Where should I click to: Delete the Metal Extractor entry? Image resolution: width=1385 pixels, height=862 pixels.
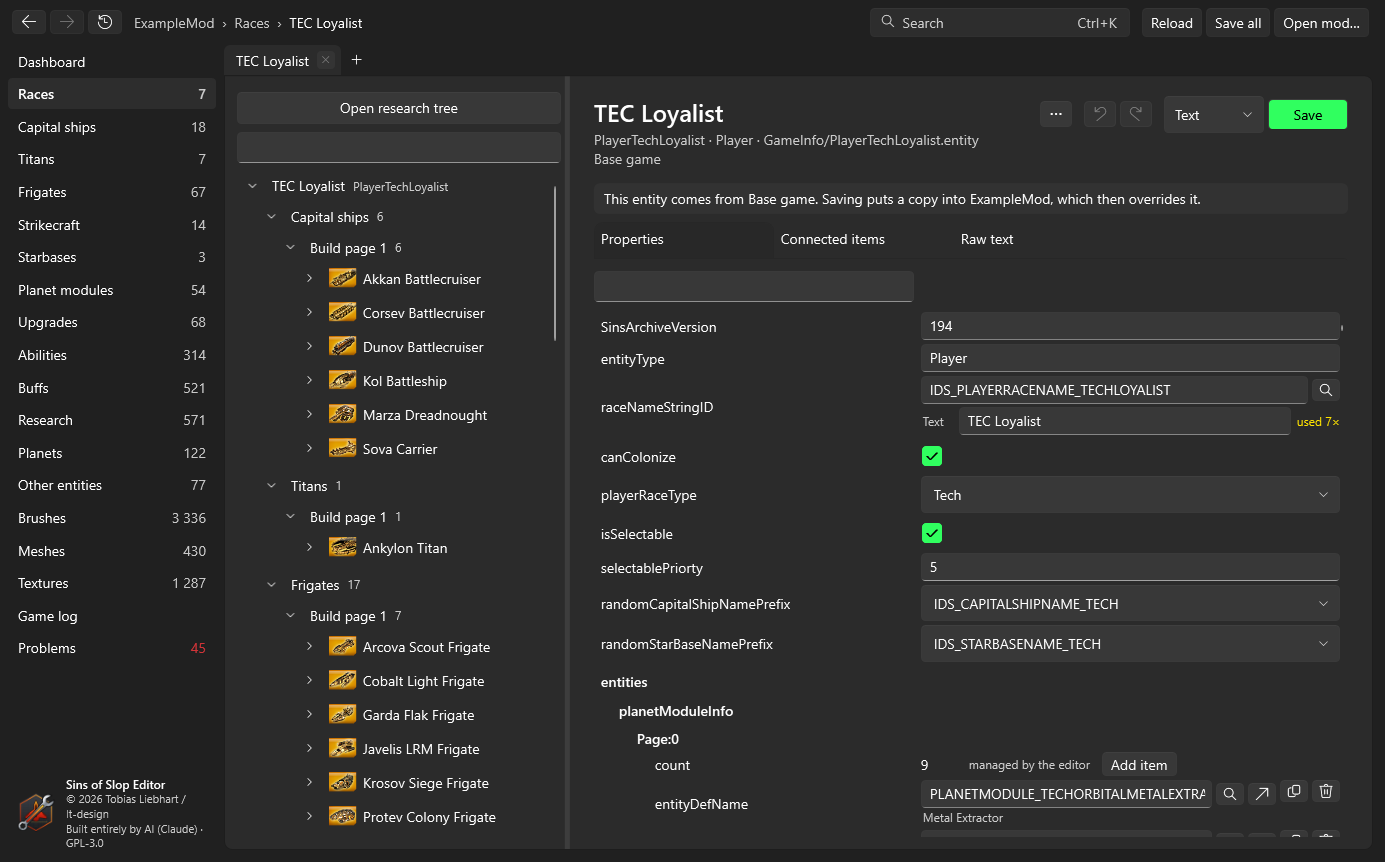pyautogui.click(x=1326, y=792)
